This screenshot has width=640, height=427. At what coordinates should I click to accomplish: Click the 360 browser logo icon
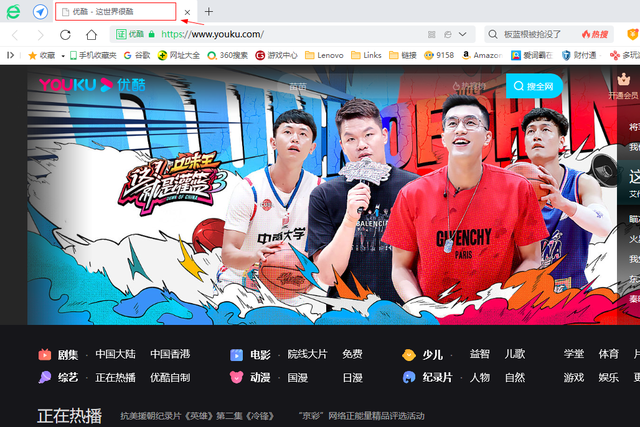pyautogui.click(x=13, y=11)
